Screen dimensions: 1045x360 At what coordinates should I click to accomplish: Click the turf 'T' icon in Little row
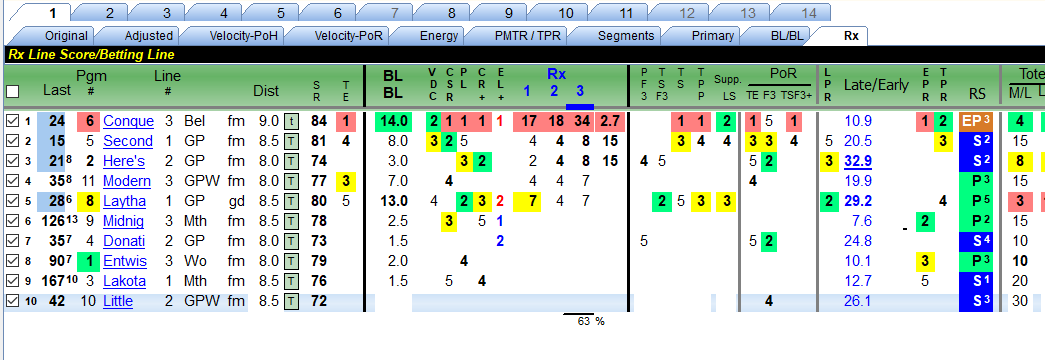(x=291, y=301)
